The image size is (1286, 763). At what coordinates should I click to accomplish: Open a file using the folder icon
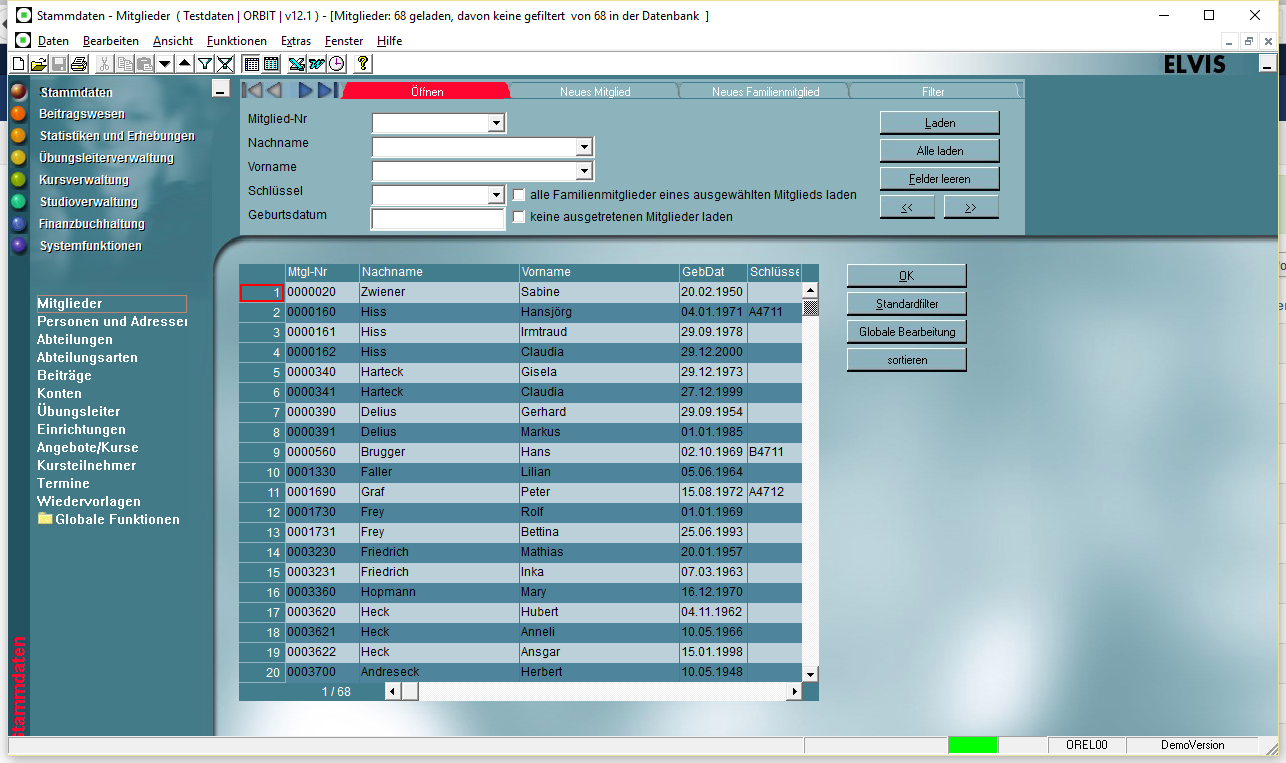[x=38, y=63]
